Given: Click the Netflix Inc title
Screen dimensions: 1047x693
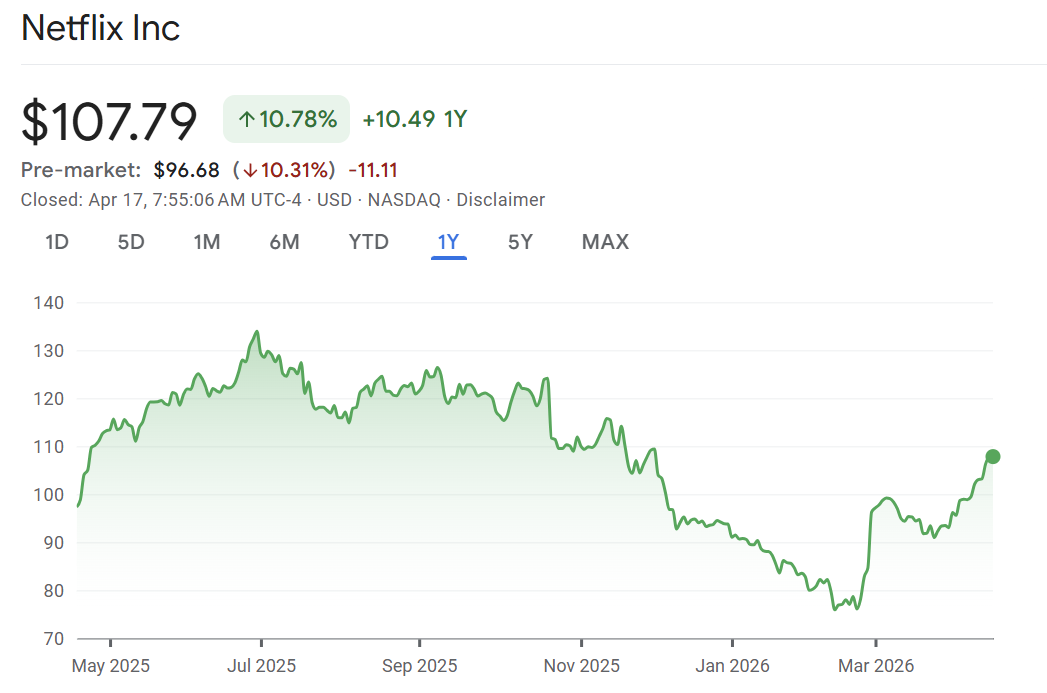Looking at the screenshot, I should pyautogui.click(x=101, y=28).
